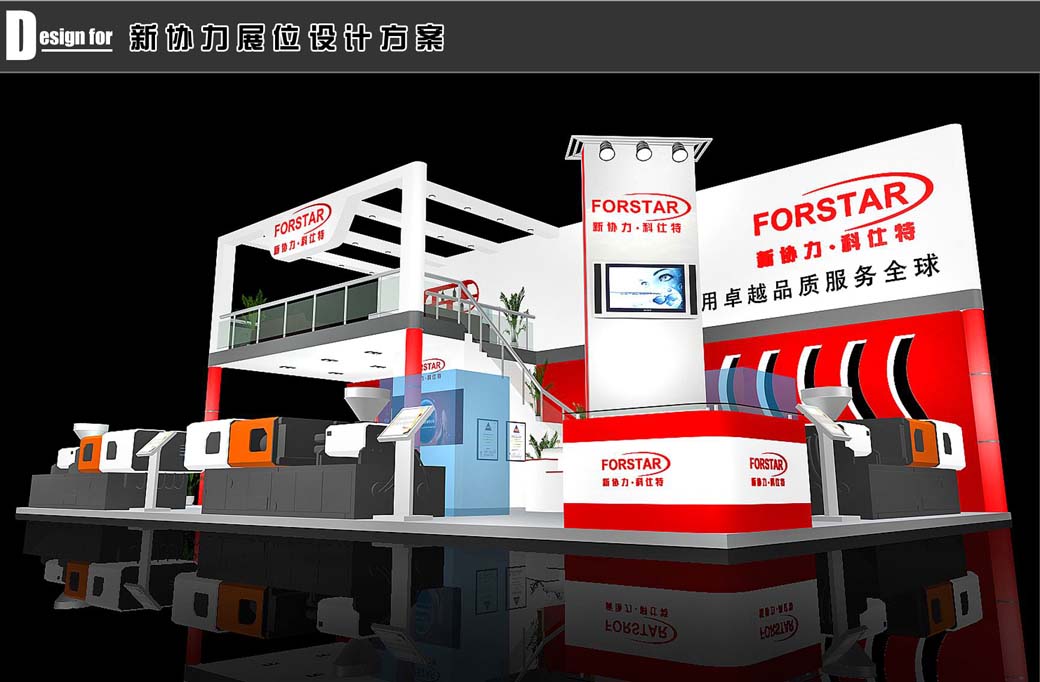1040x682 pixels.
Task: Open the TV screen on the tower
Action: tap(640, 288)
